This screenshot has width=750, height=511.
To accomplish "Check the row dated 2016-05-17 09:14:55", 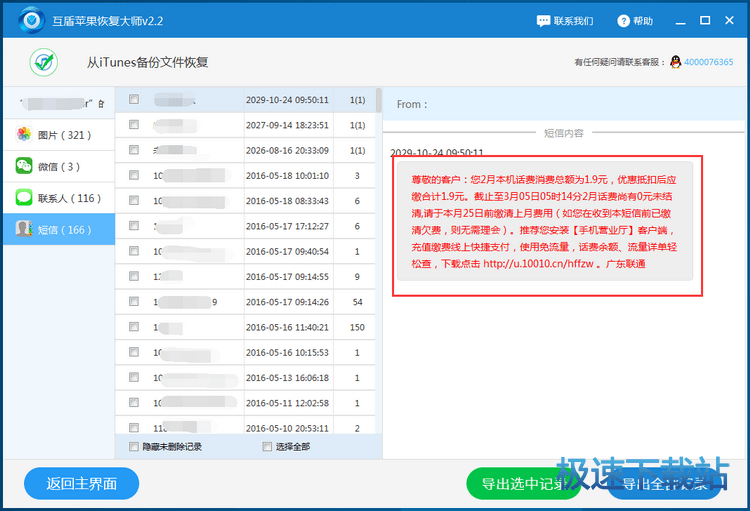I will (134, 276).
